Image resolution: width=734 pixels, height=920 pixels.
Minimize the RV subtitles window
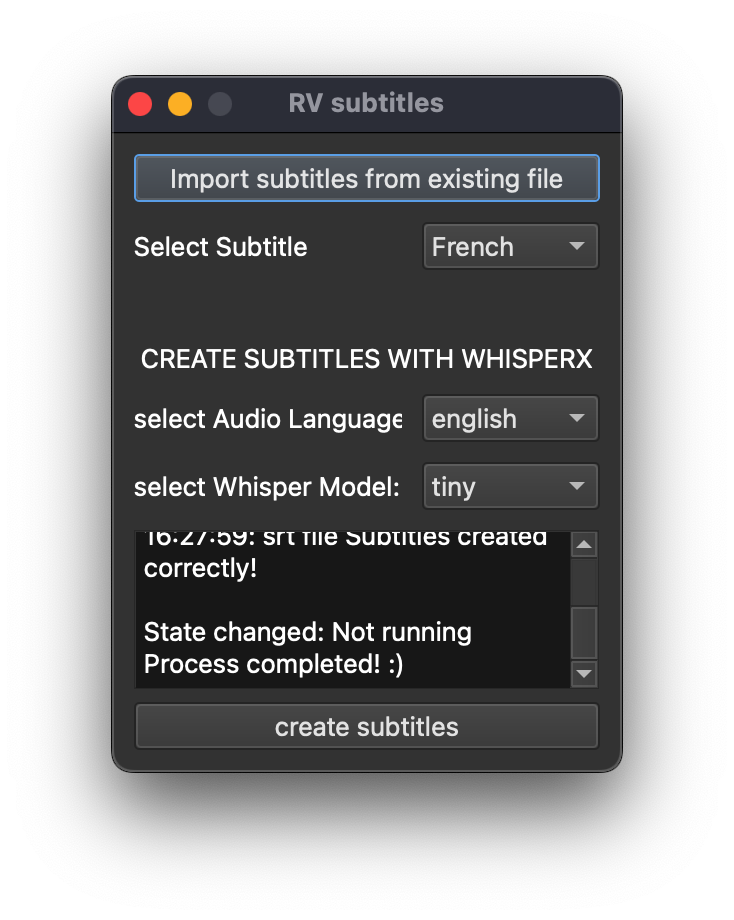pyautogui.click(x=180, y=104)
